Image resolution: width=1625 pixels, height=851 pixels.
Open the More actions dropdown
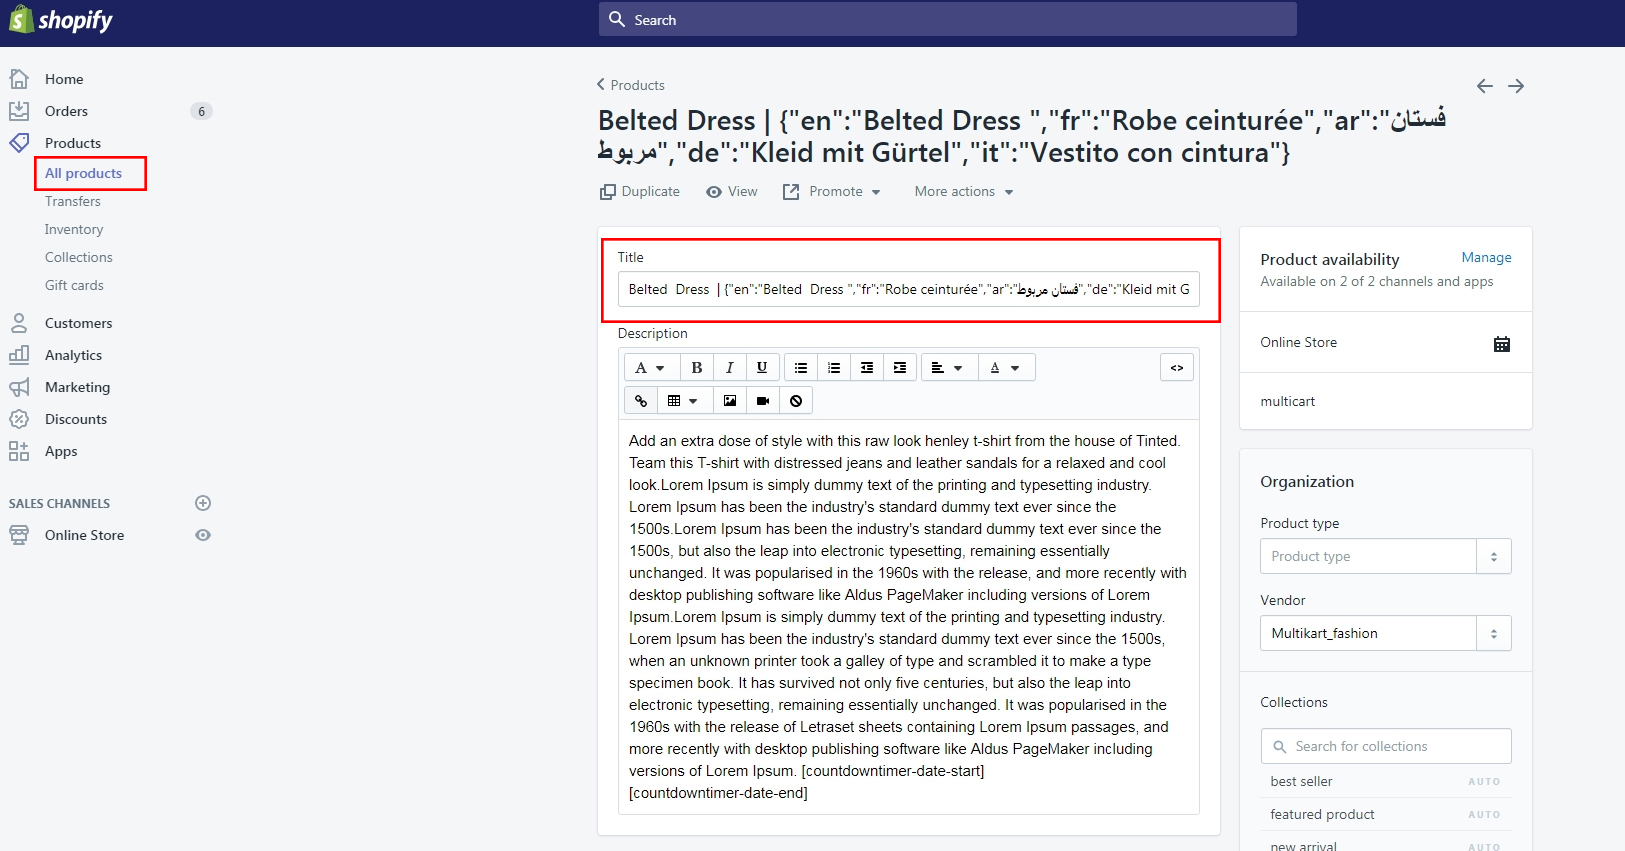(964, 192)
